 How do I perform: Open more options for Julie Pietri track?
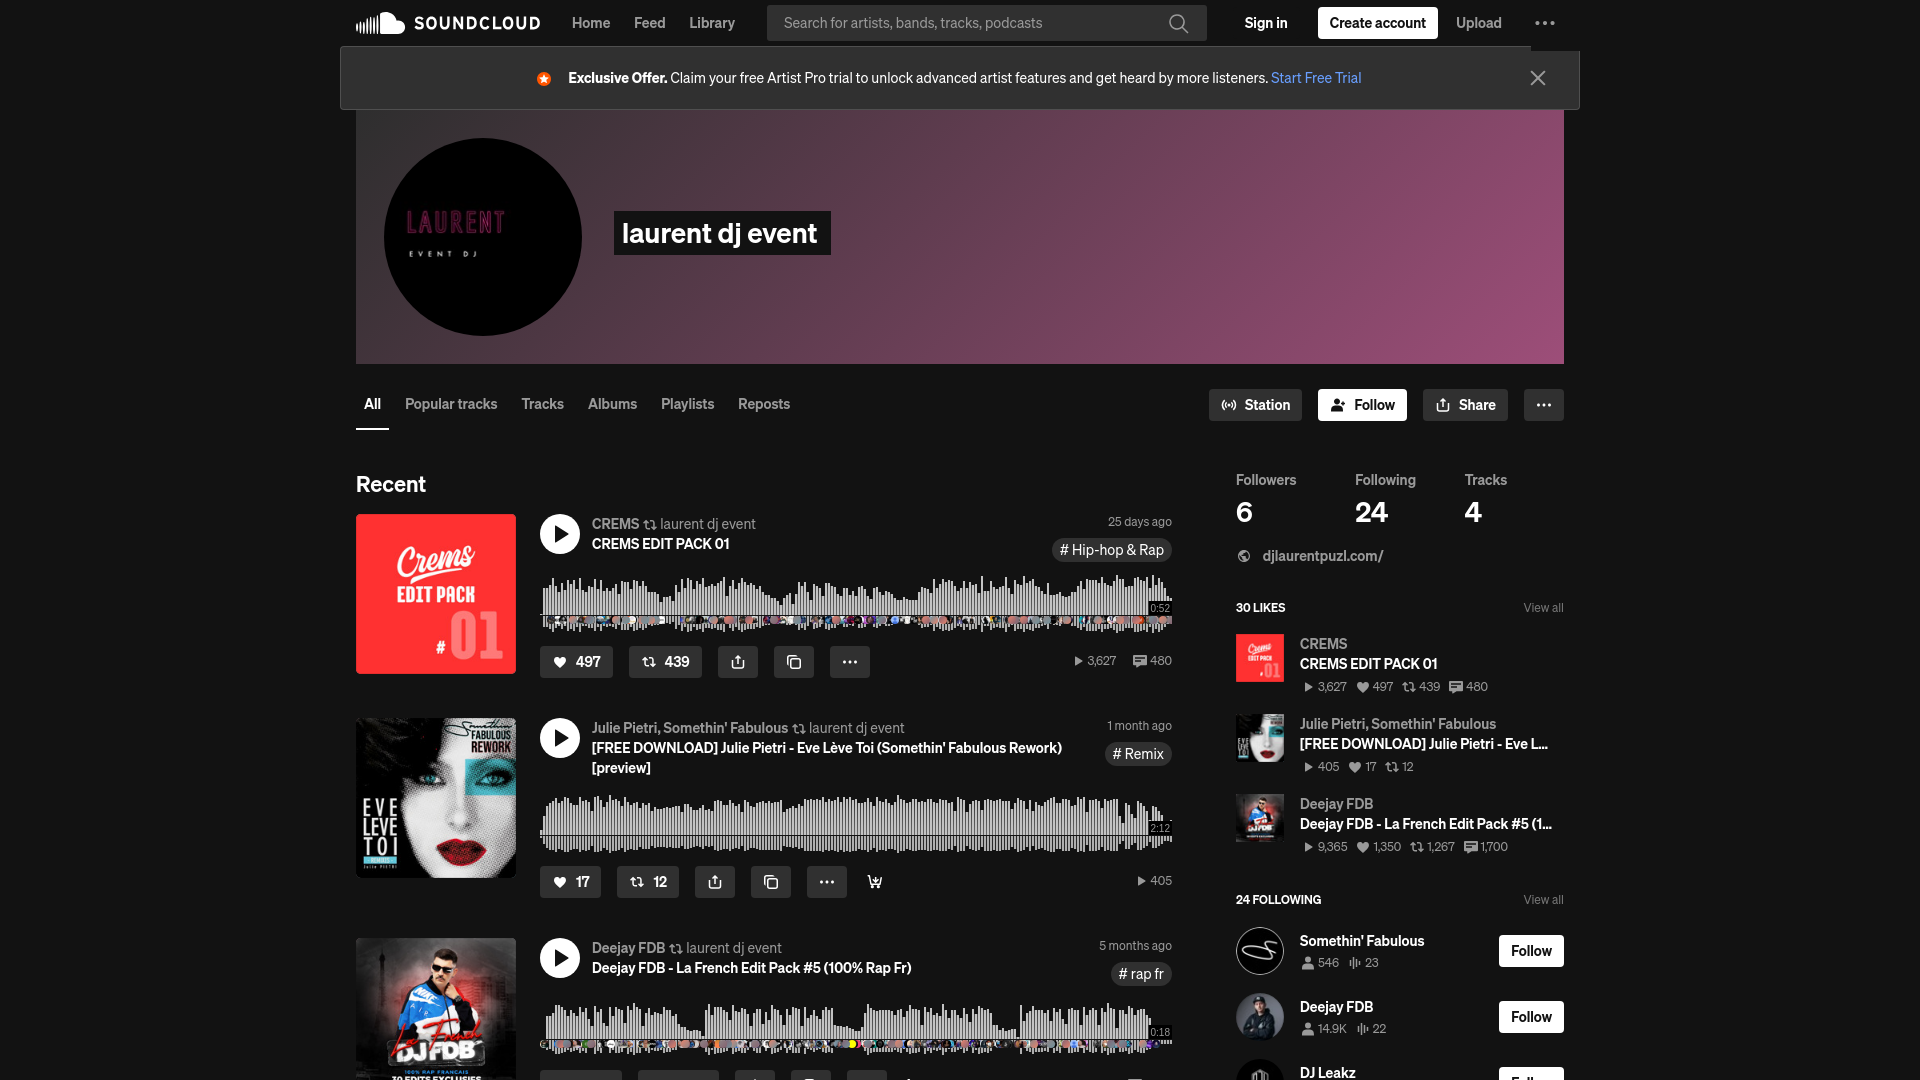pos(826,882)
